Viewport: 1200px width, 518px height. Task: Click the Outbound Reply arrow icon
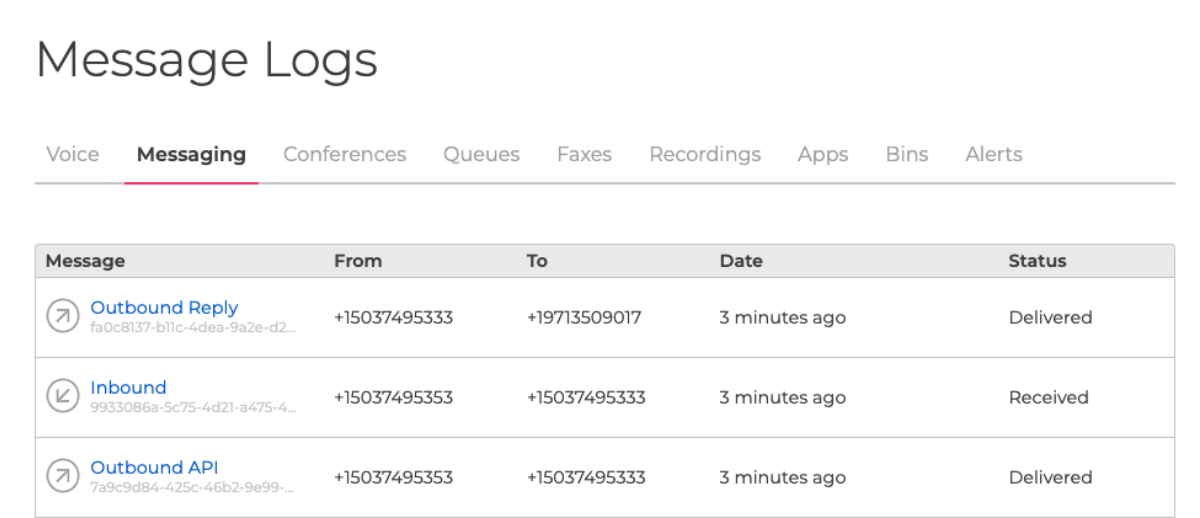pos(62,317)
